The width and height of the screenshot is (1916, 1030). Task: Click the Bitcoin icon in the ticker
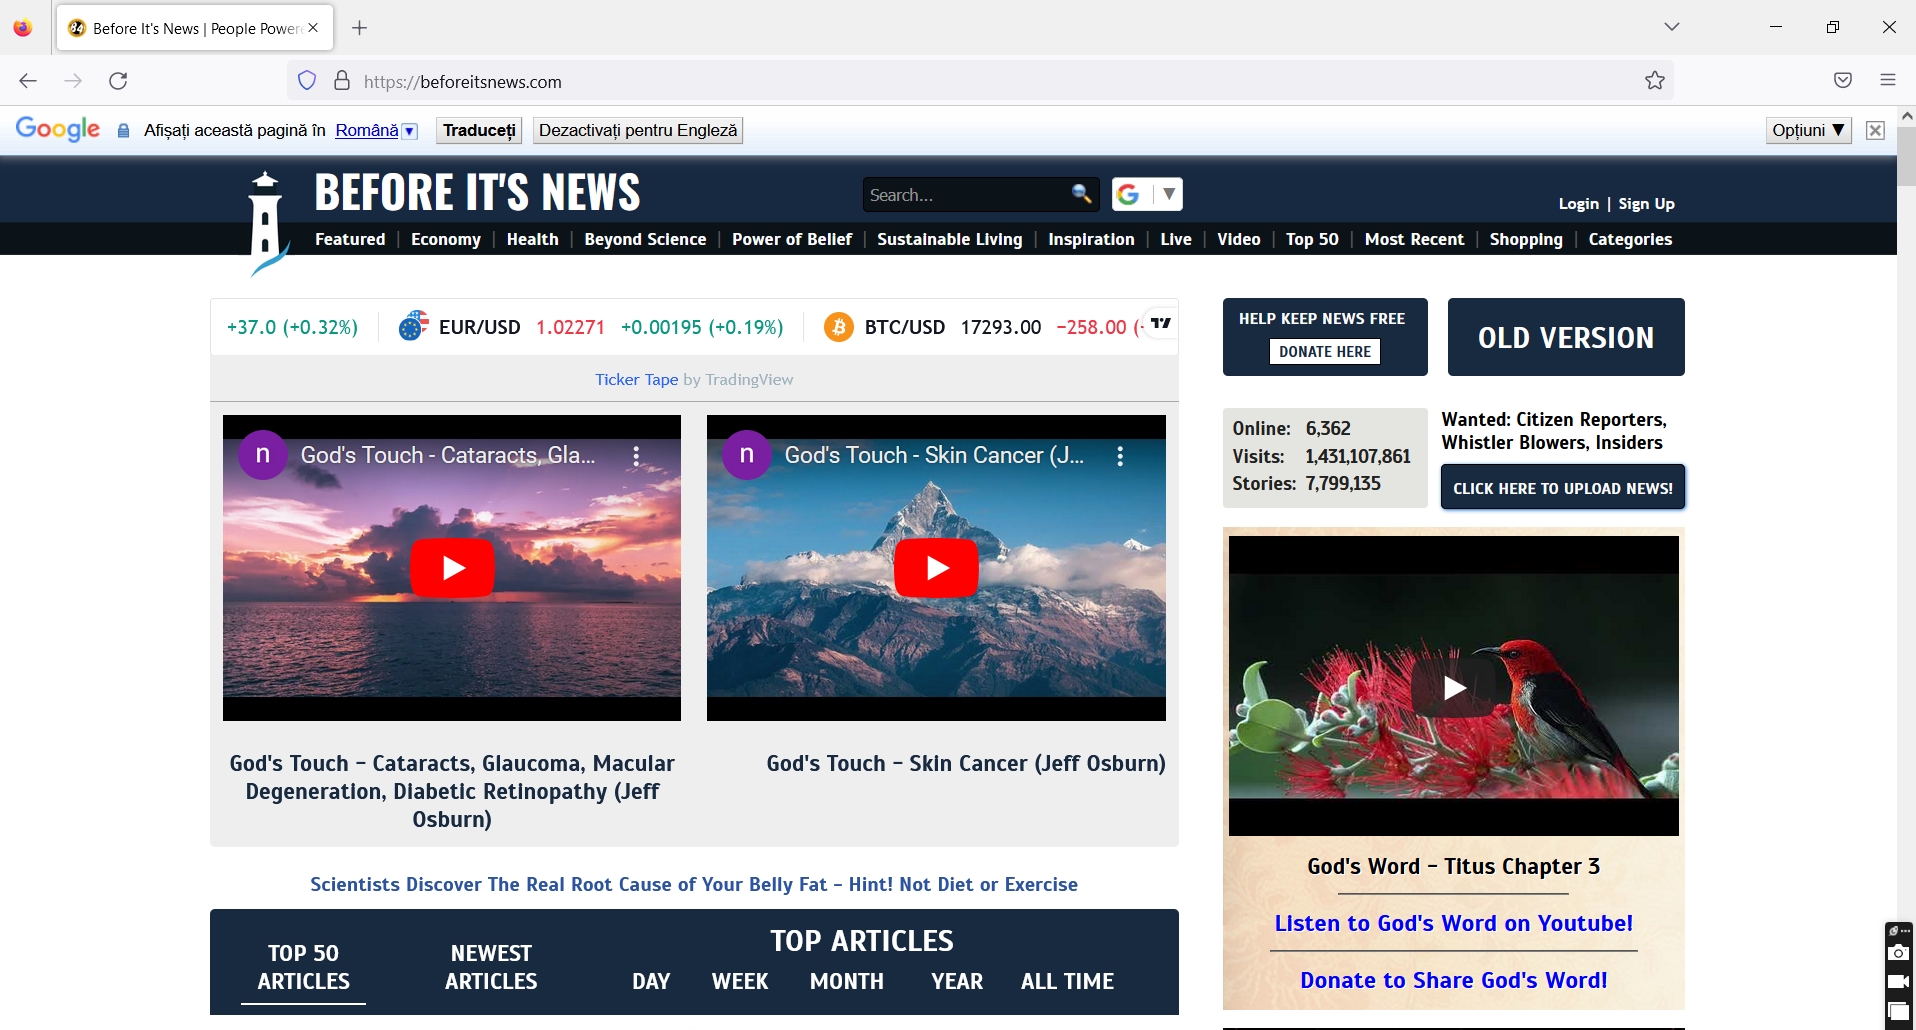pyautogui.click(x=838, y=326)
